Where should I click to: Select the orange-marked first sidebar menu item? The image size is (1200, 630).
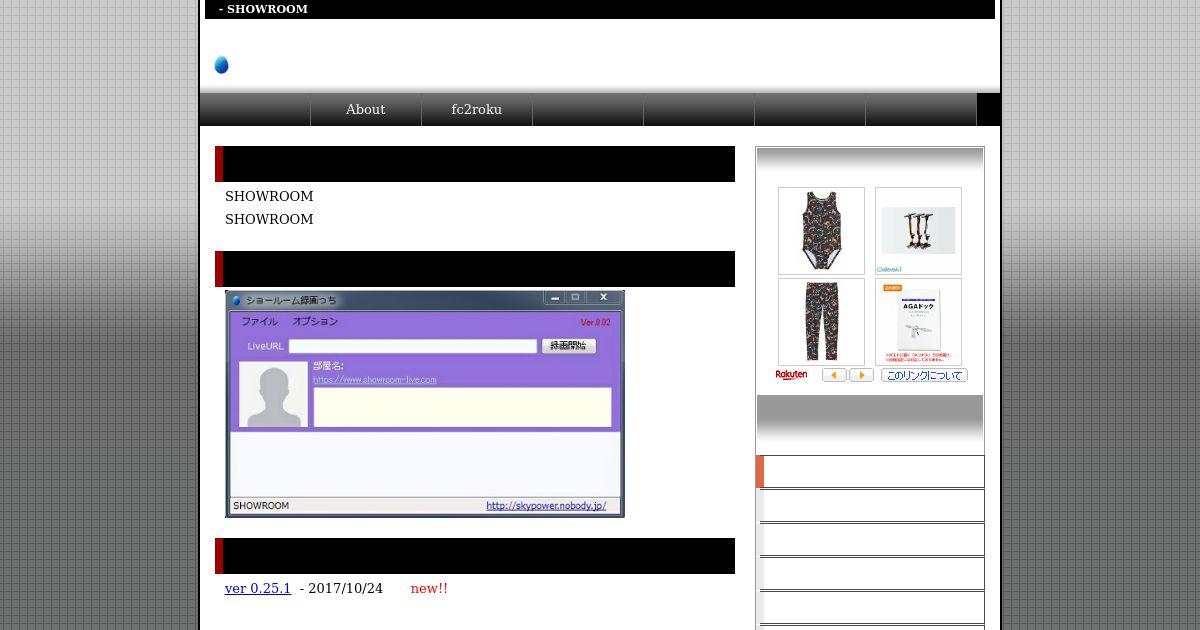pos(870,471)
